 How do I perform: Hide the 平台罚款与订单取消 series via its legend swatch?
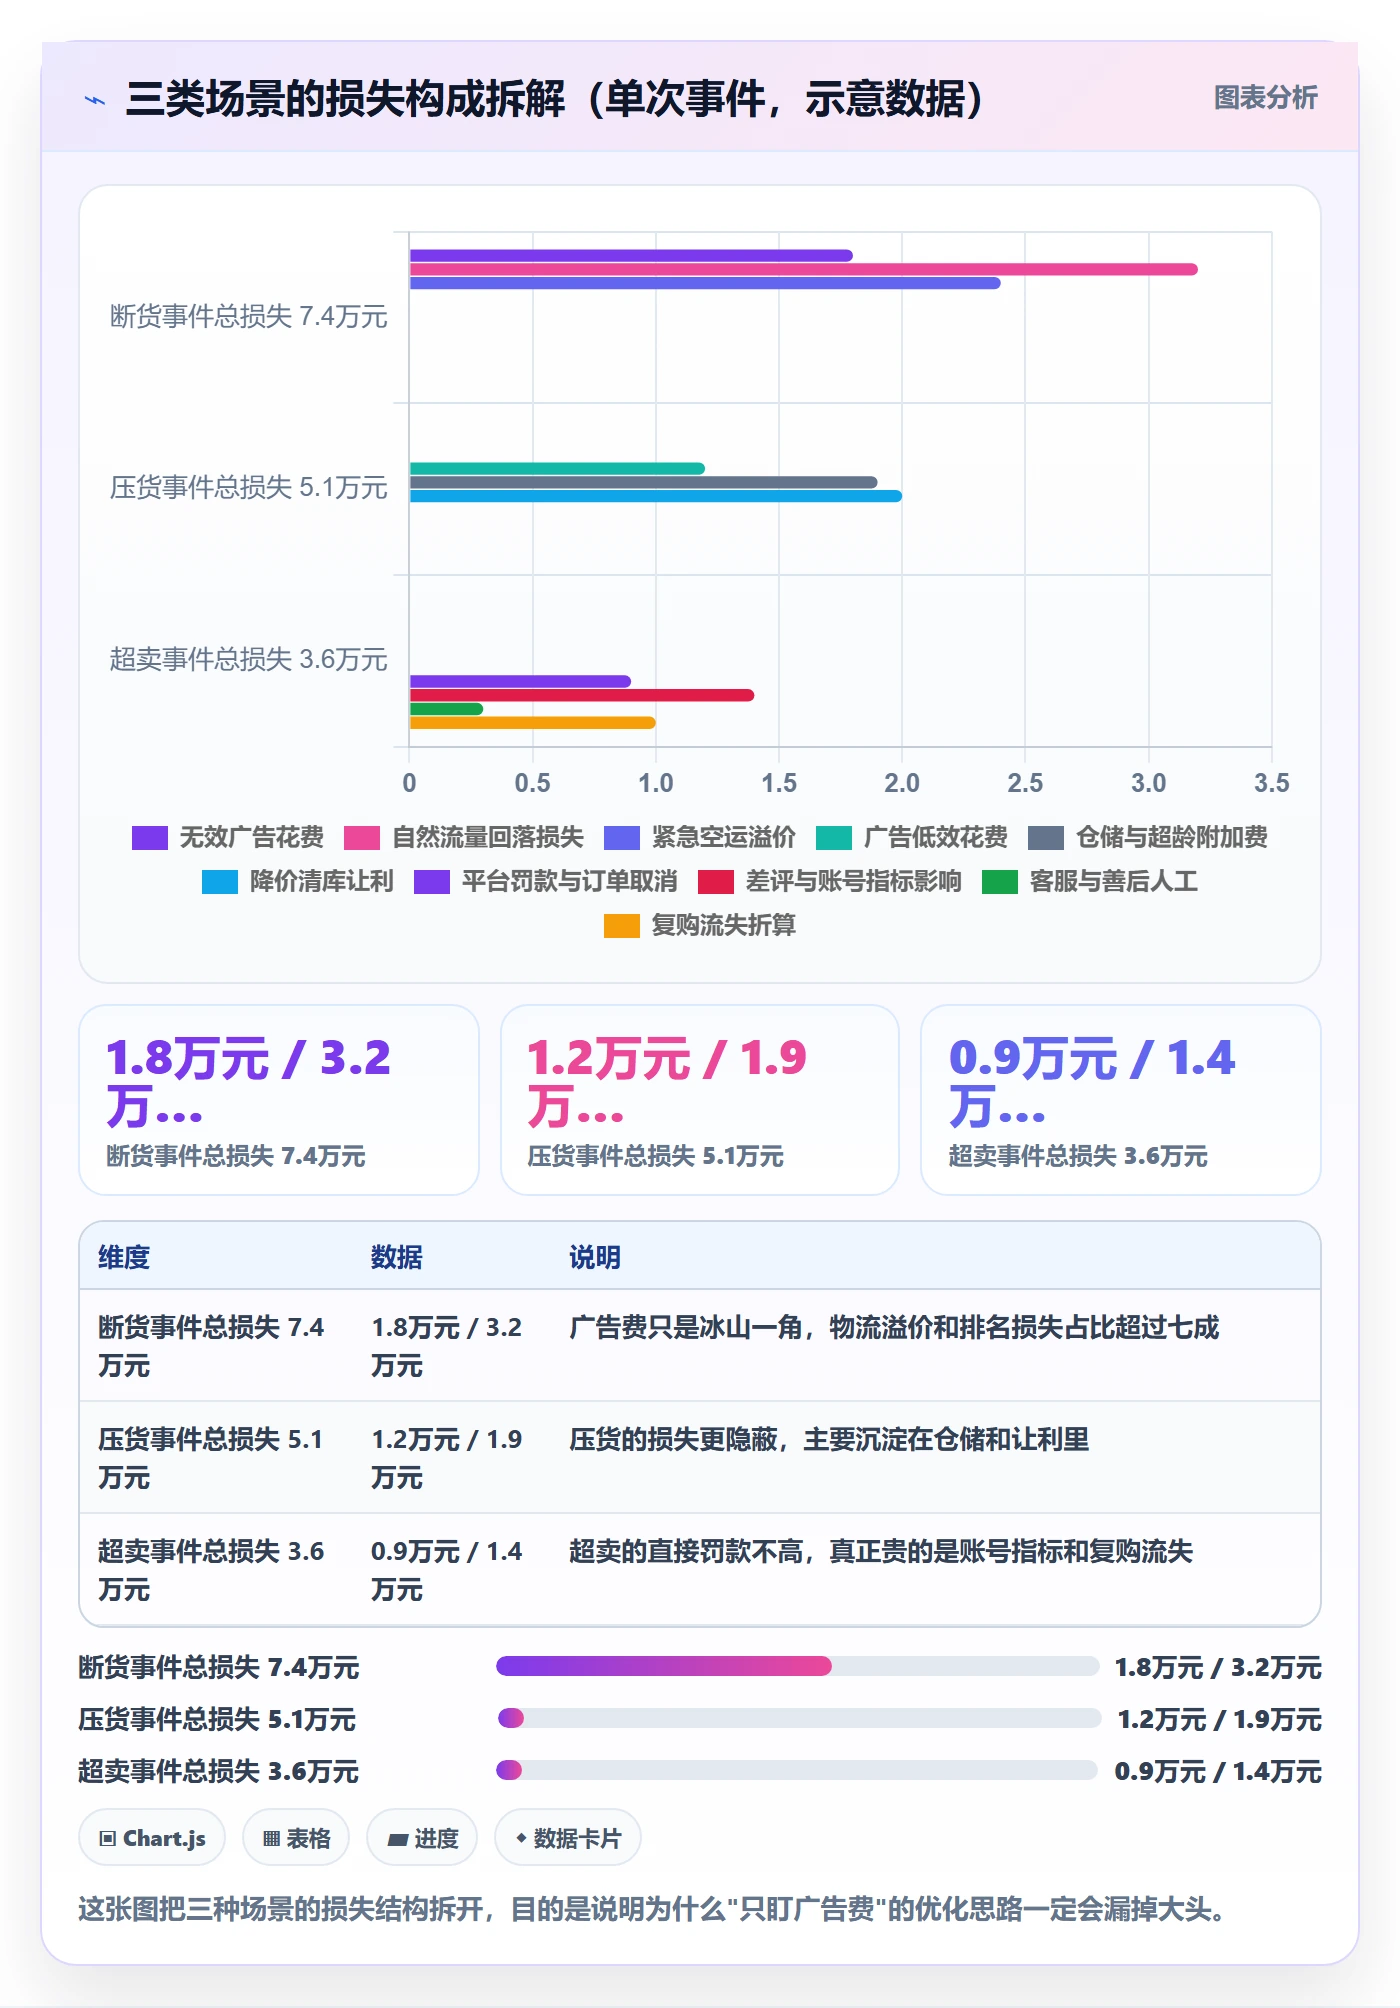click(432, 881)
